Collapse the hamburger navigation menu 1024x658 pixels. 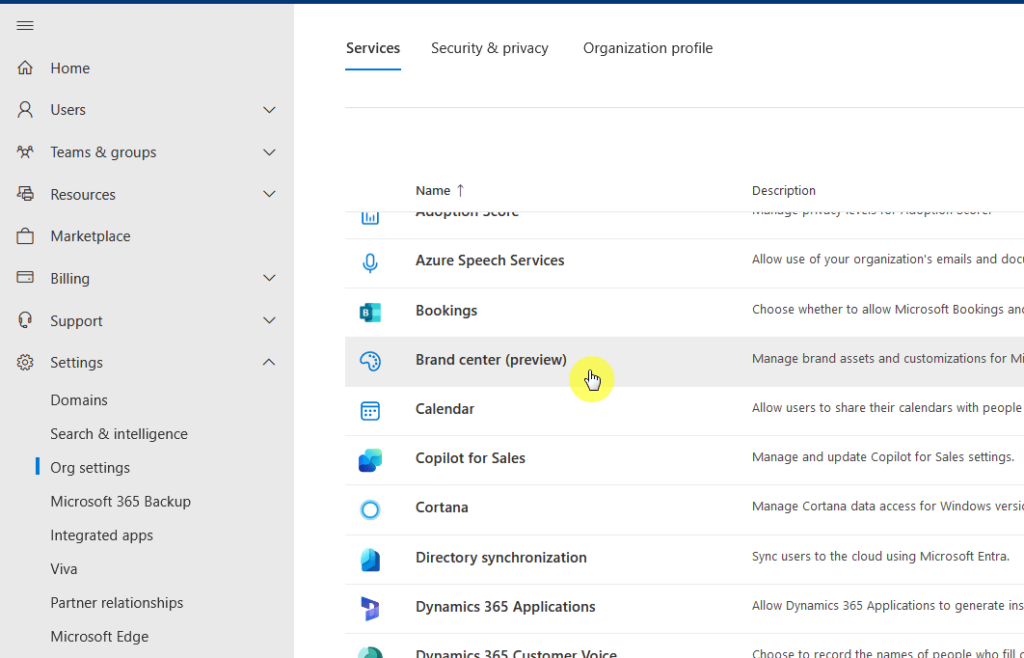click(x=25, y=25)
